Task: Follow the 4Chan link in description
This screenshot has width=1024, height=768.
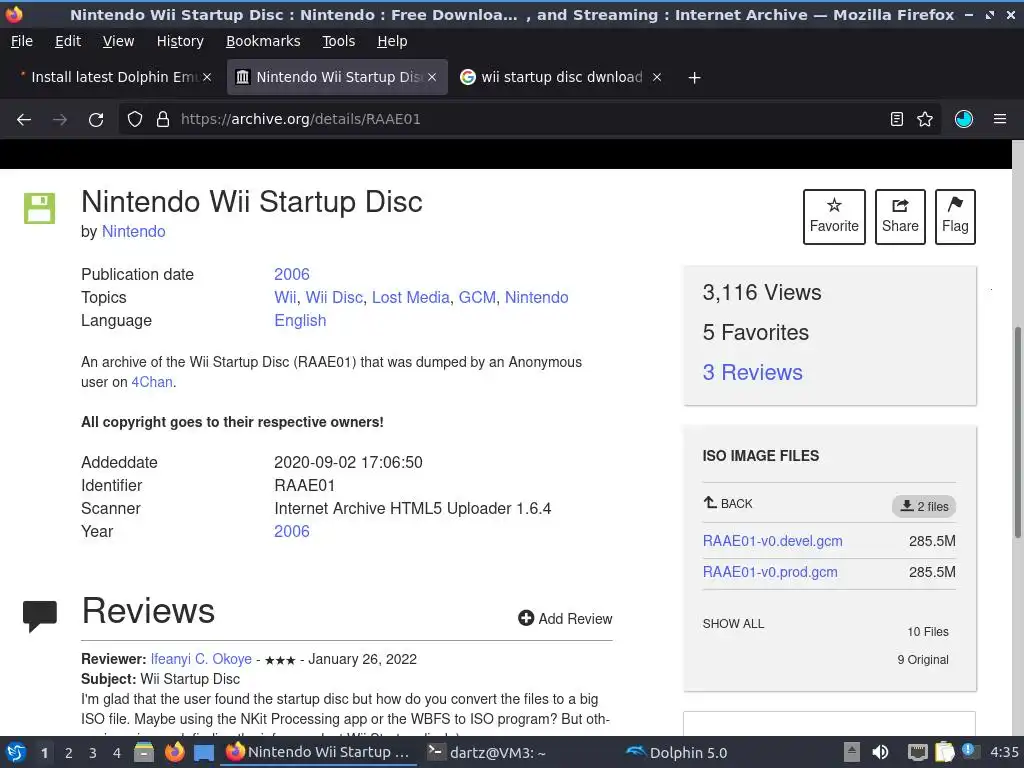Action: tap(152, 382)
